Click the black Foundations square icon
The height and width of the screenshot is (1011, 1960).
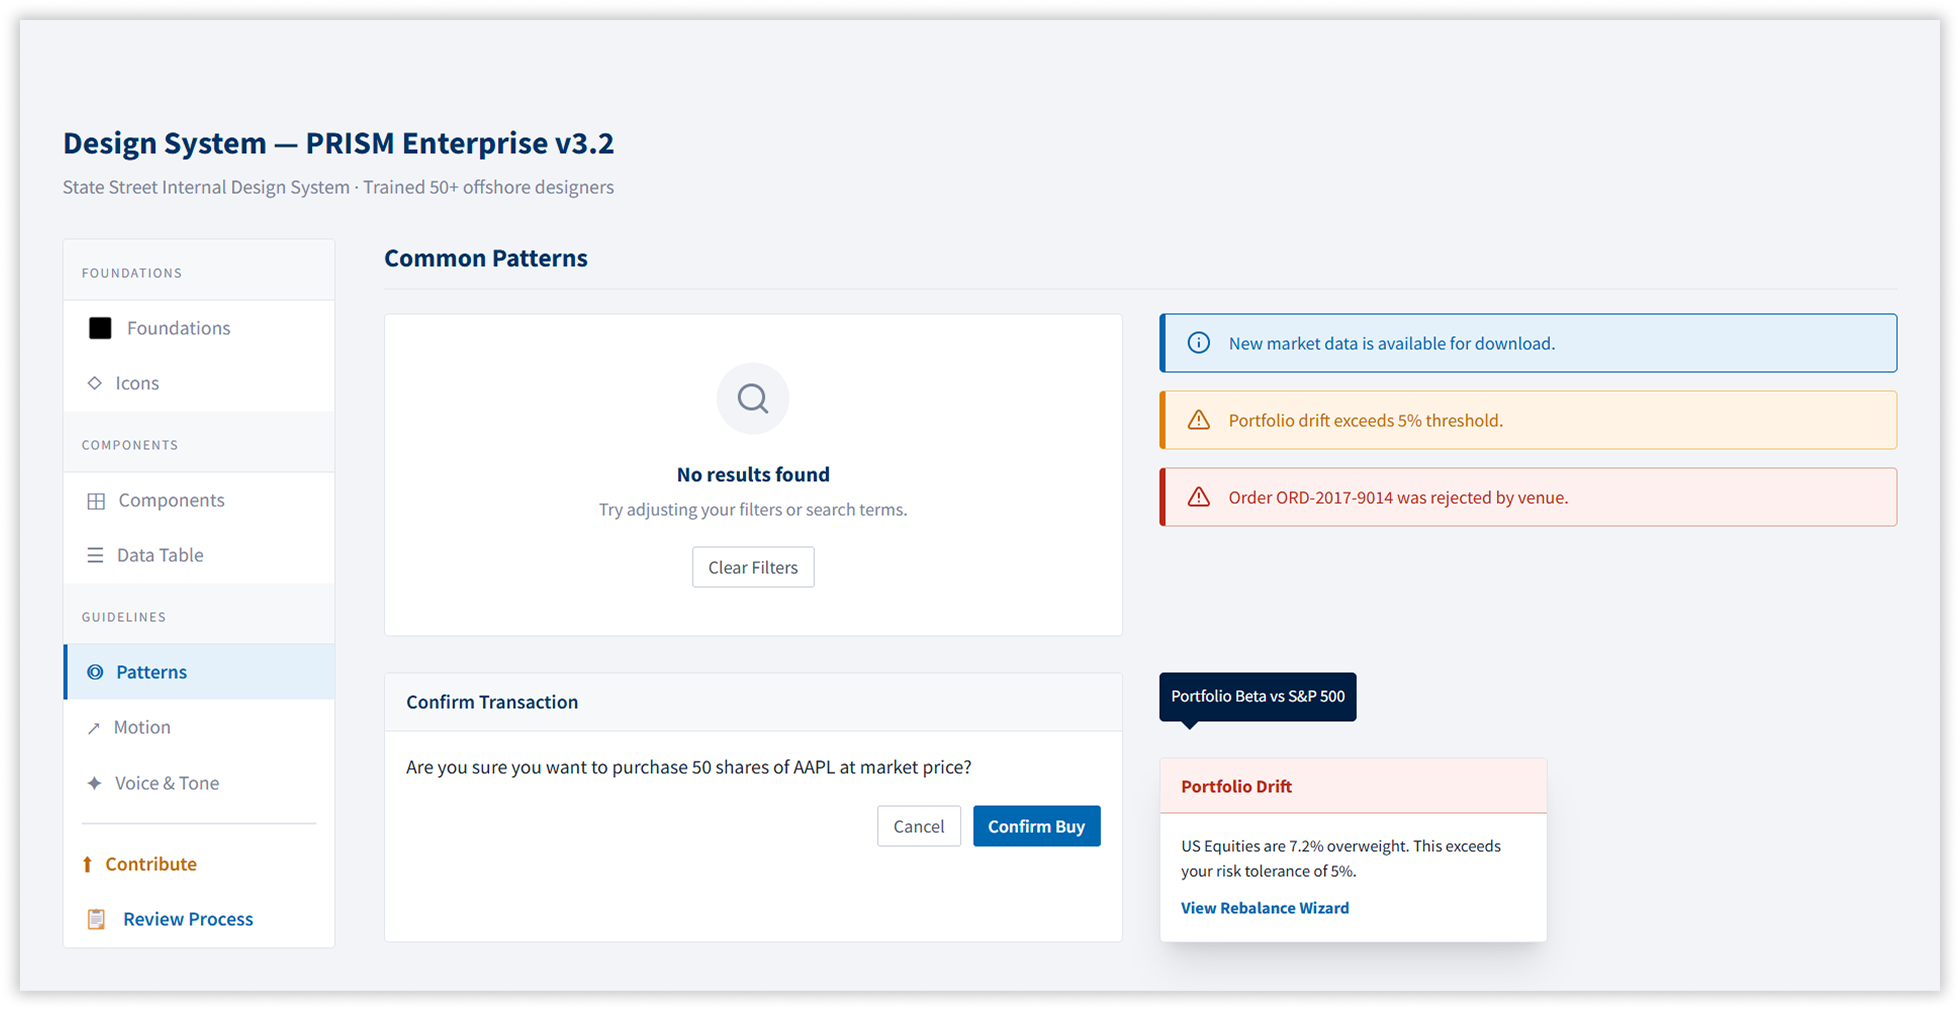100,328
